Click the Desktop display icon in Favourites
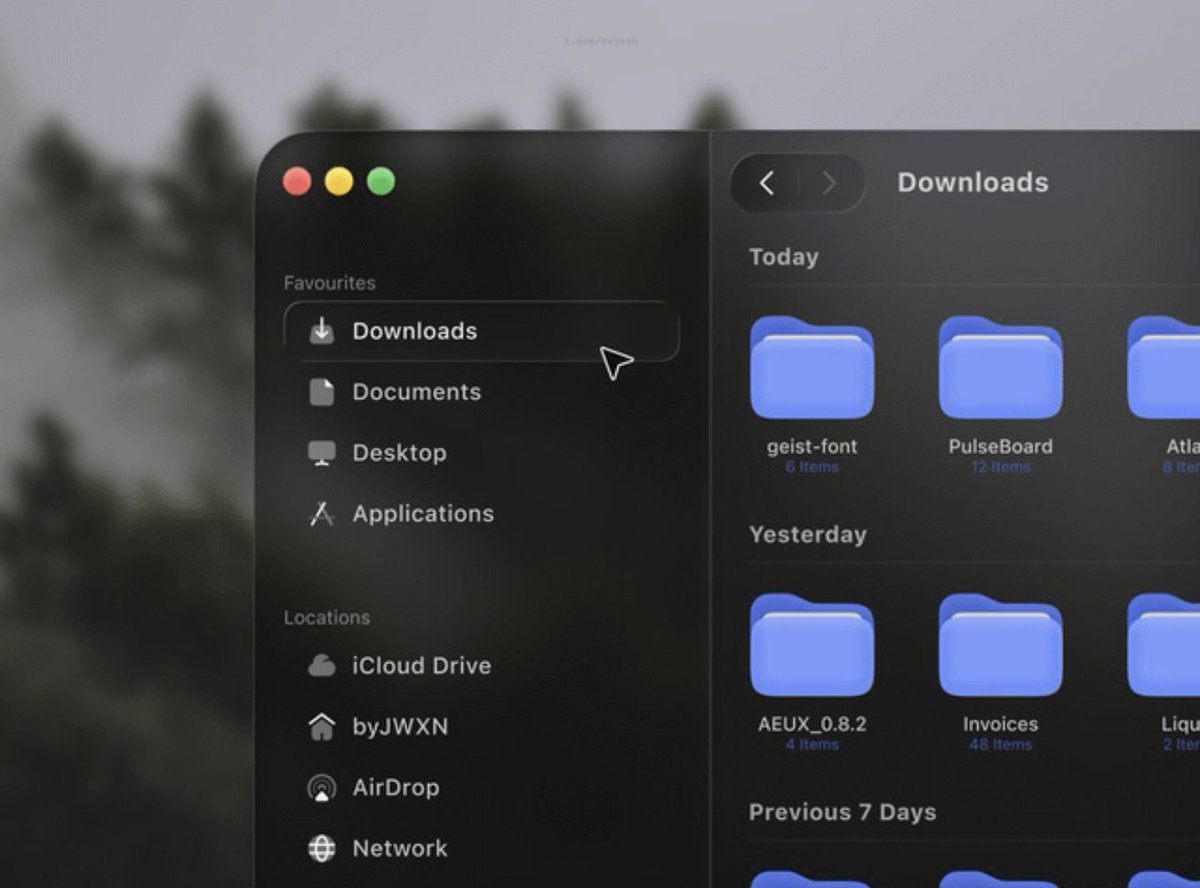The image size is (1200, 888). (x=320, y=452)
